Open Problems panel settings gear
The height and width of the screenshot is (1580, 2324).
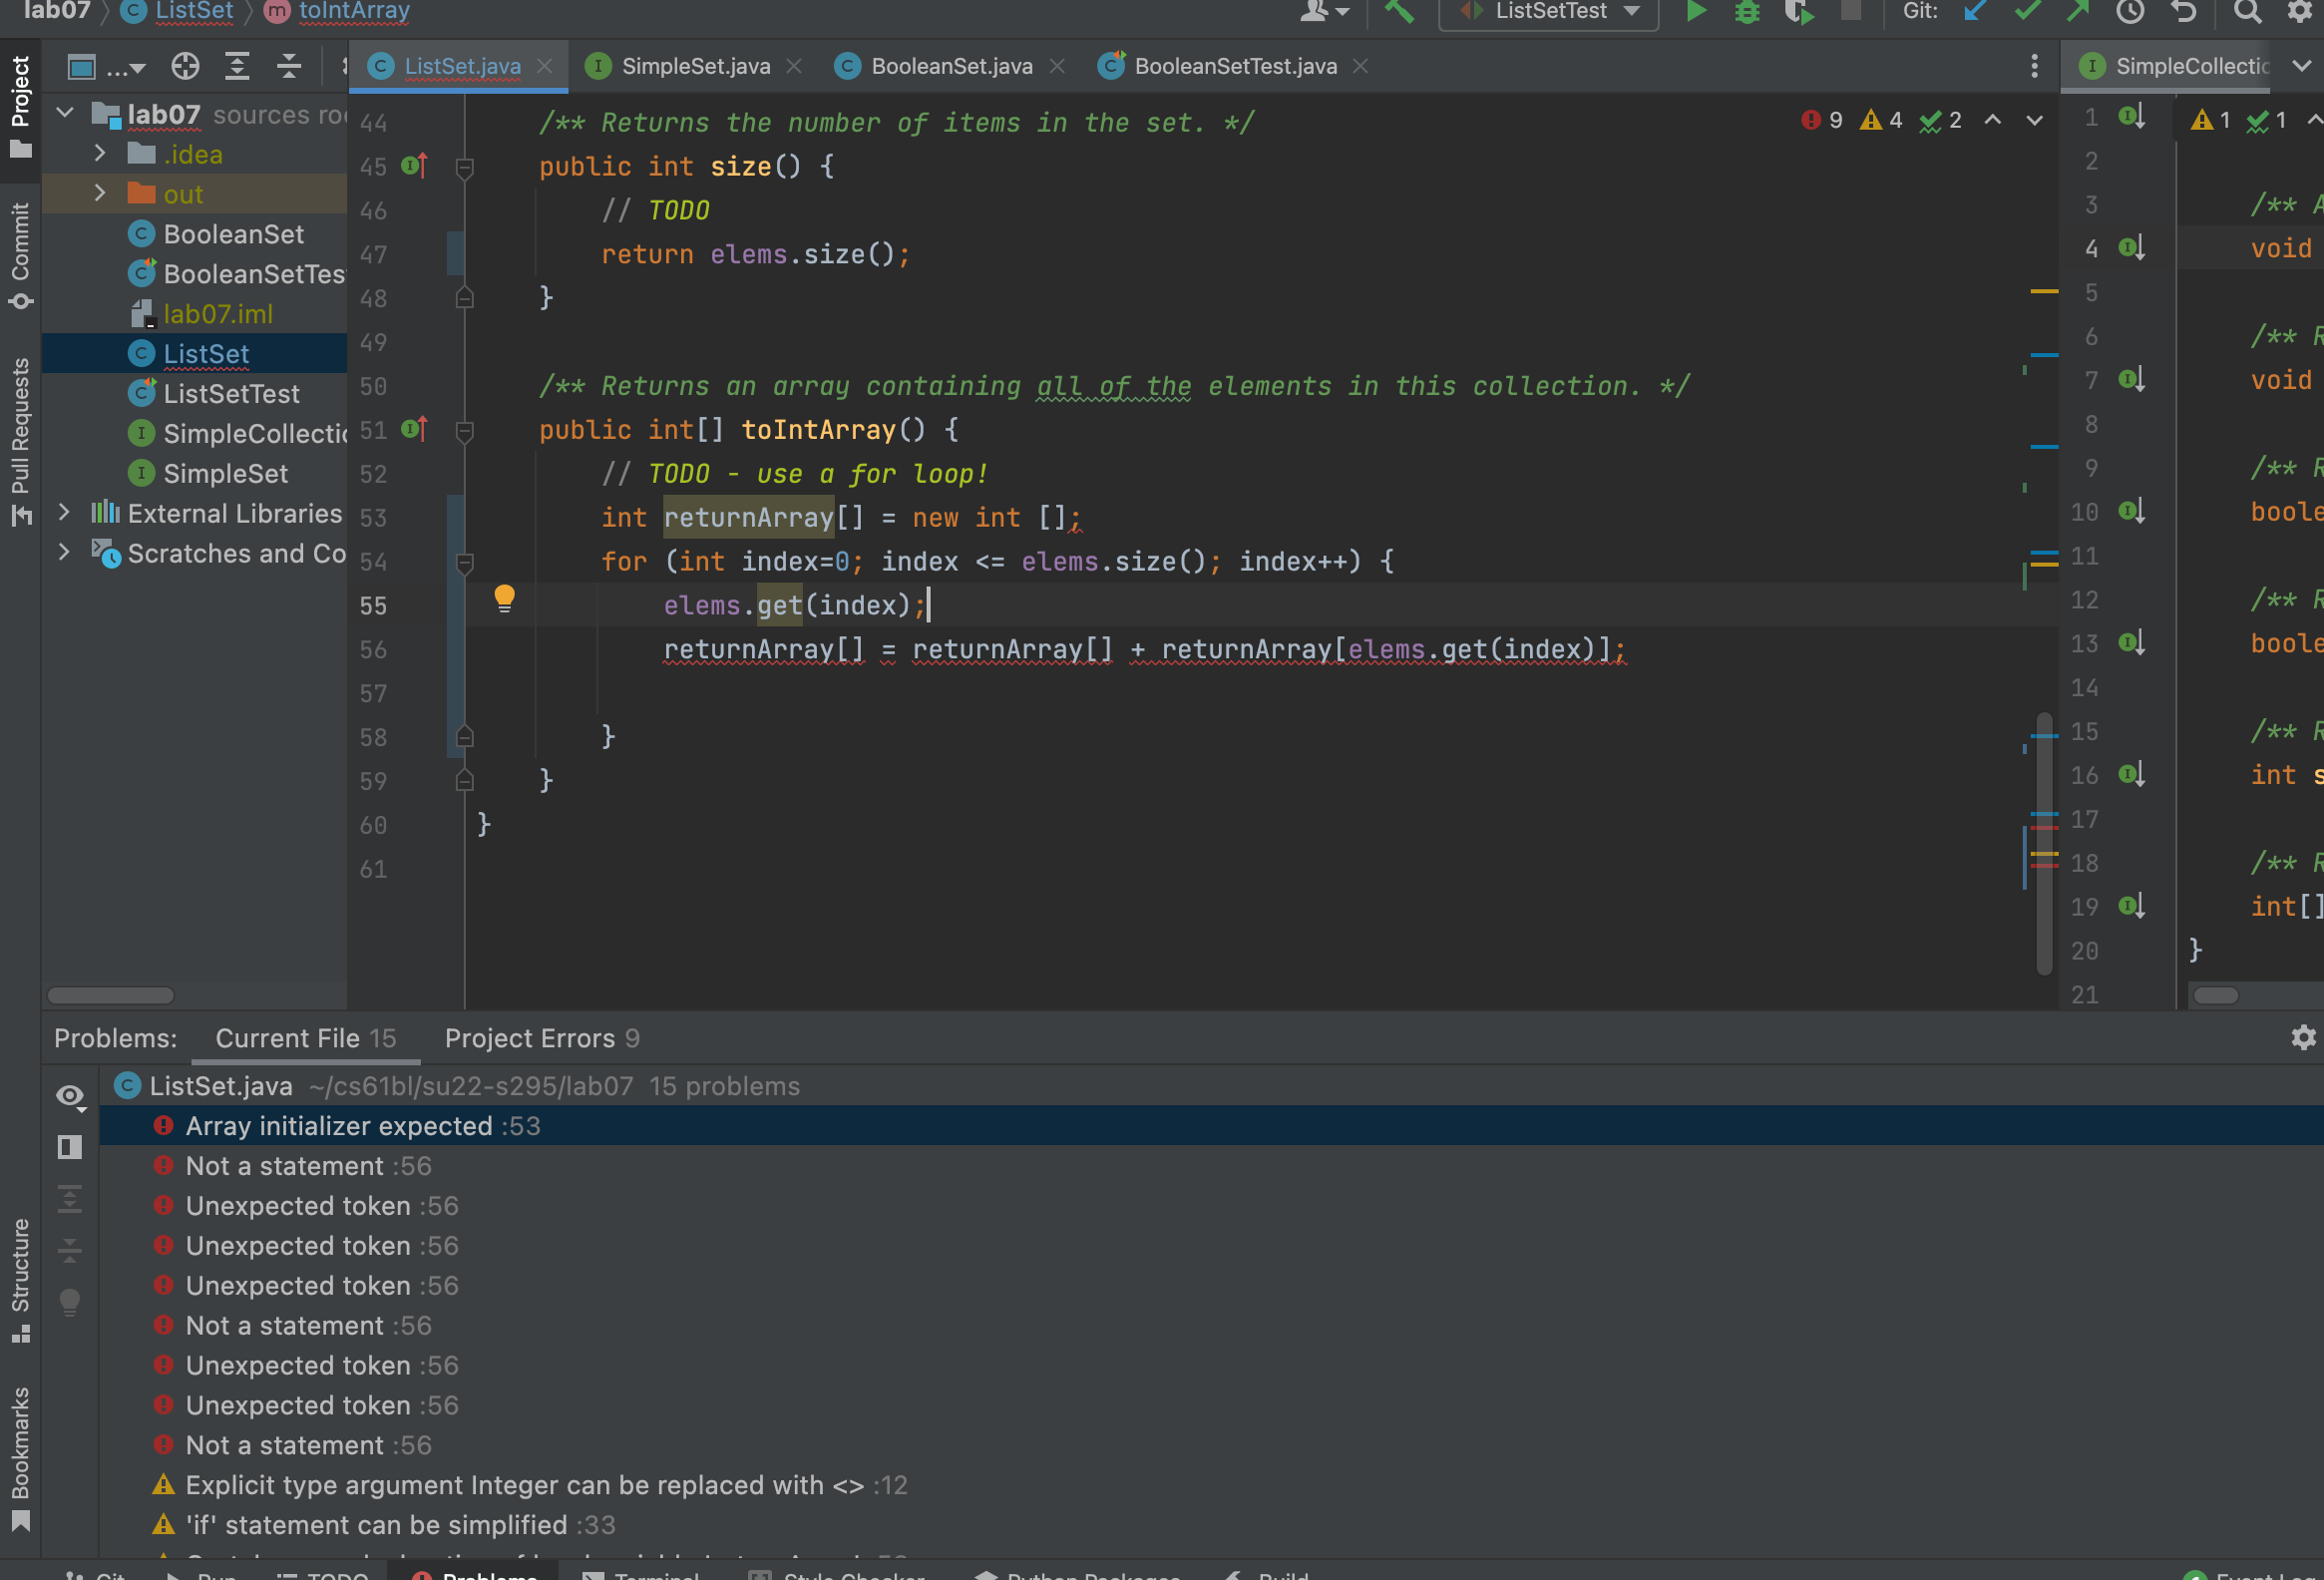pyautogui.click(x=2303, y=1037)
